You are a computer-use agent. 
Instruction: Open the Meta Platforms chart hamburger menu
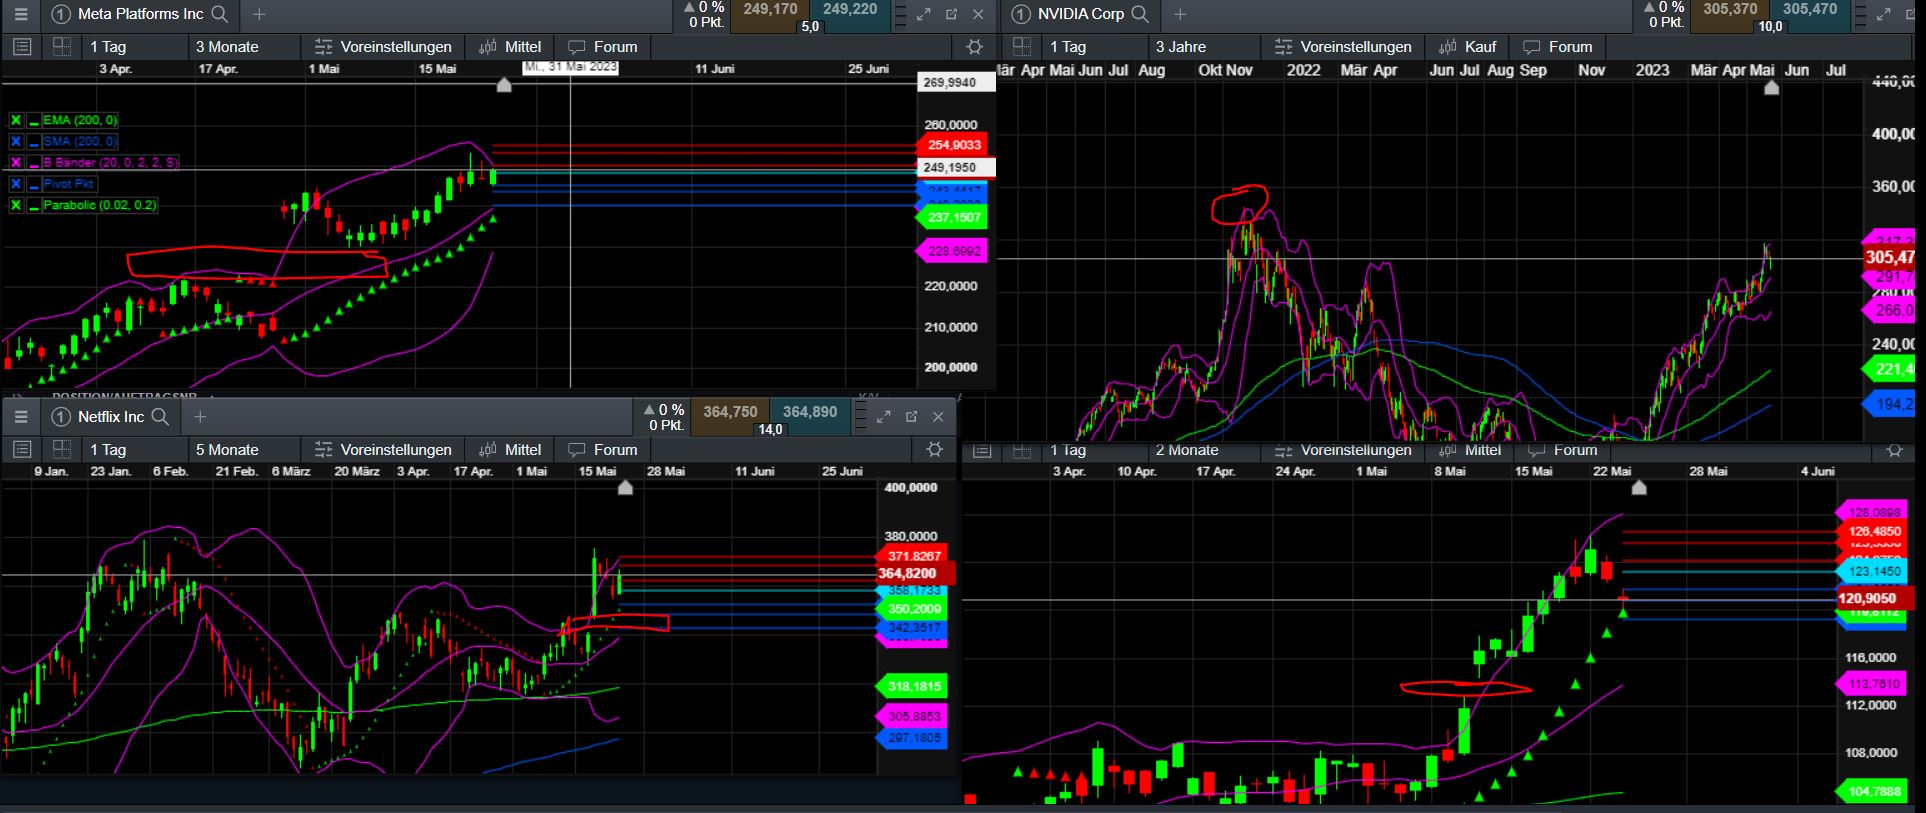tap(21, 14)
